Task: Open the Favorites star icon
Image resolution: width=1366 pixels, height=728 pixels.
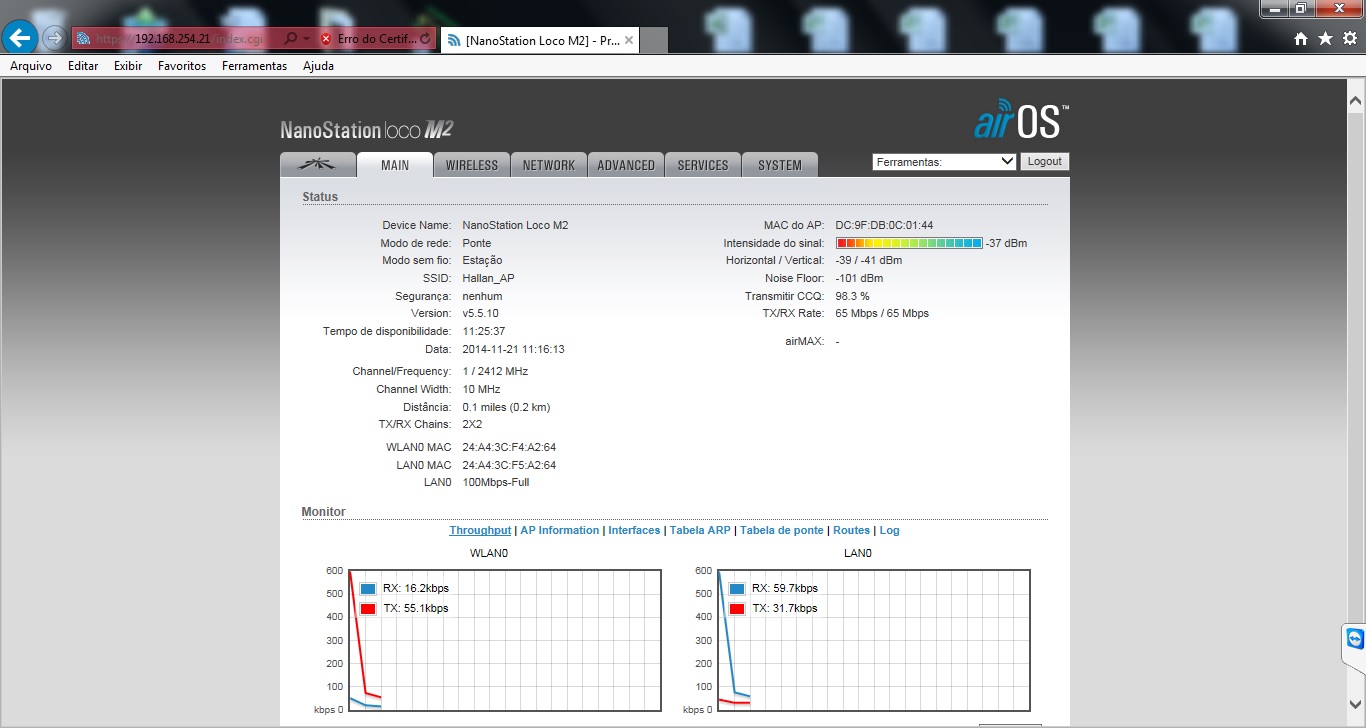Action: click(1325, 39)
